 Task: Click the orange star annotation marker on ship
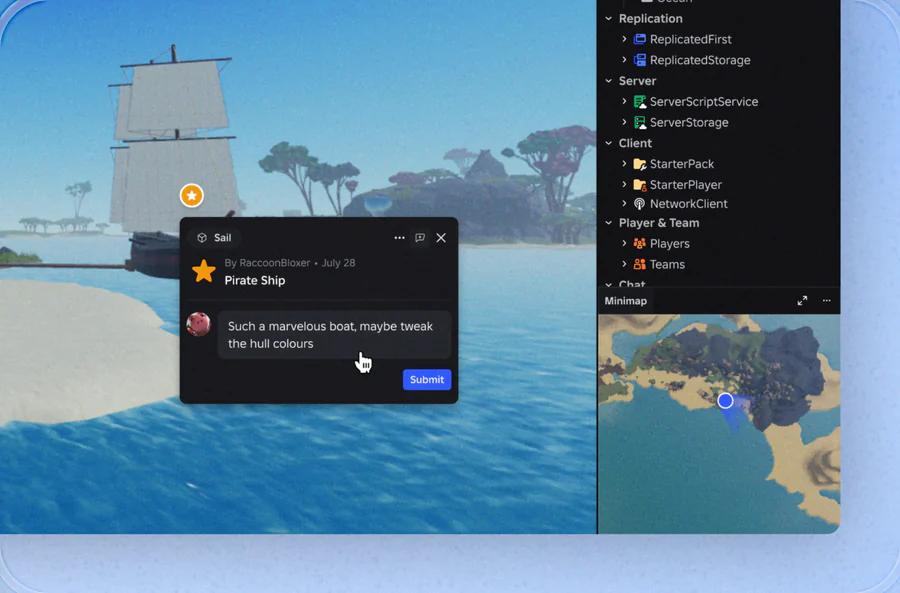point(192,196)
